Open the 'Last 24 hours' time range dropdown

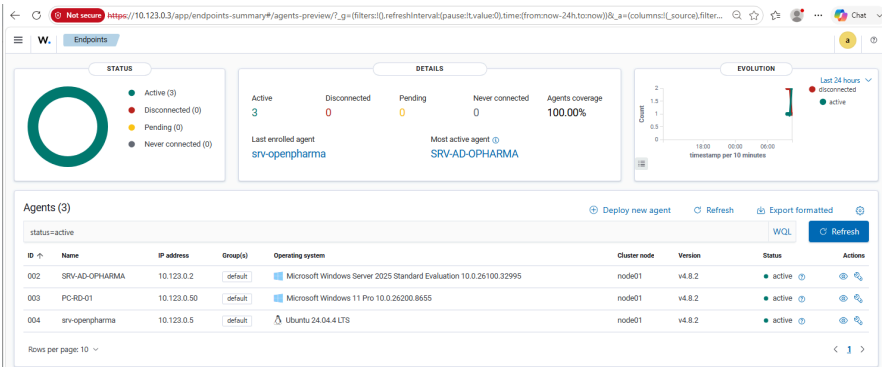pos(845,80)
